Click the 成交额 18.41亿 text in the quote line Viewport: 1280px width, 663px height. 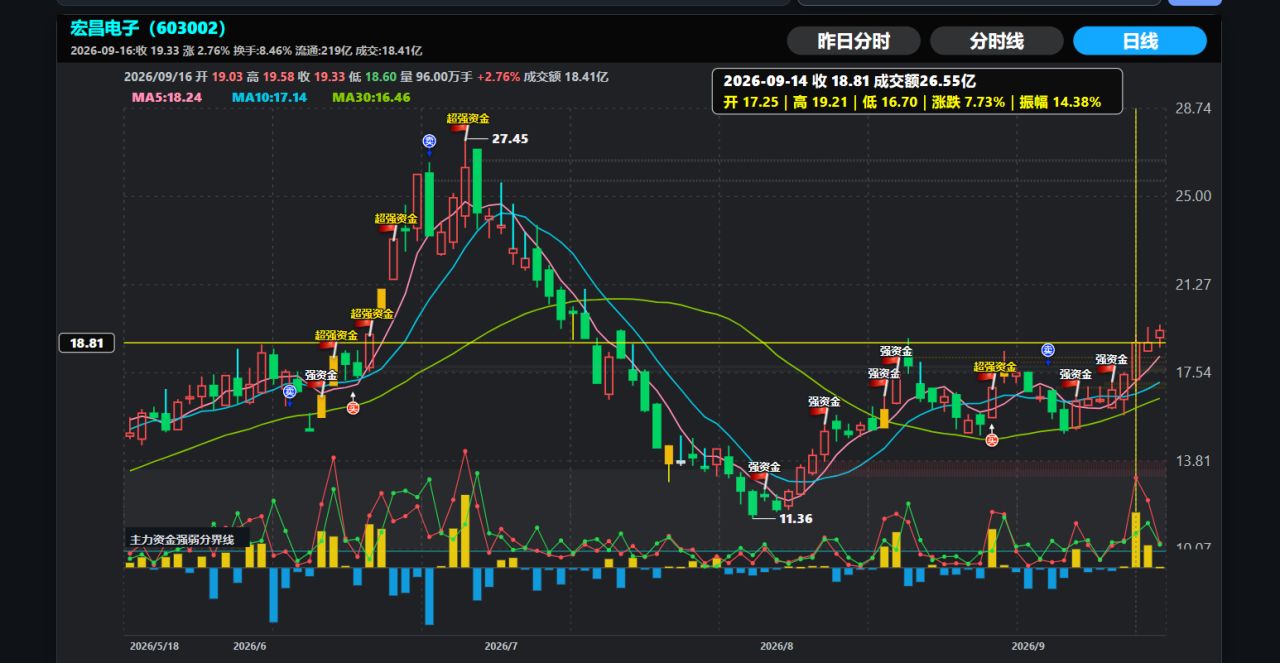coord(566,76)
